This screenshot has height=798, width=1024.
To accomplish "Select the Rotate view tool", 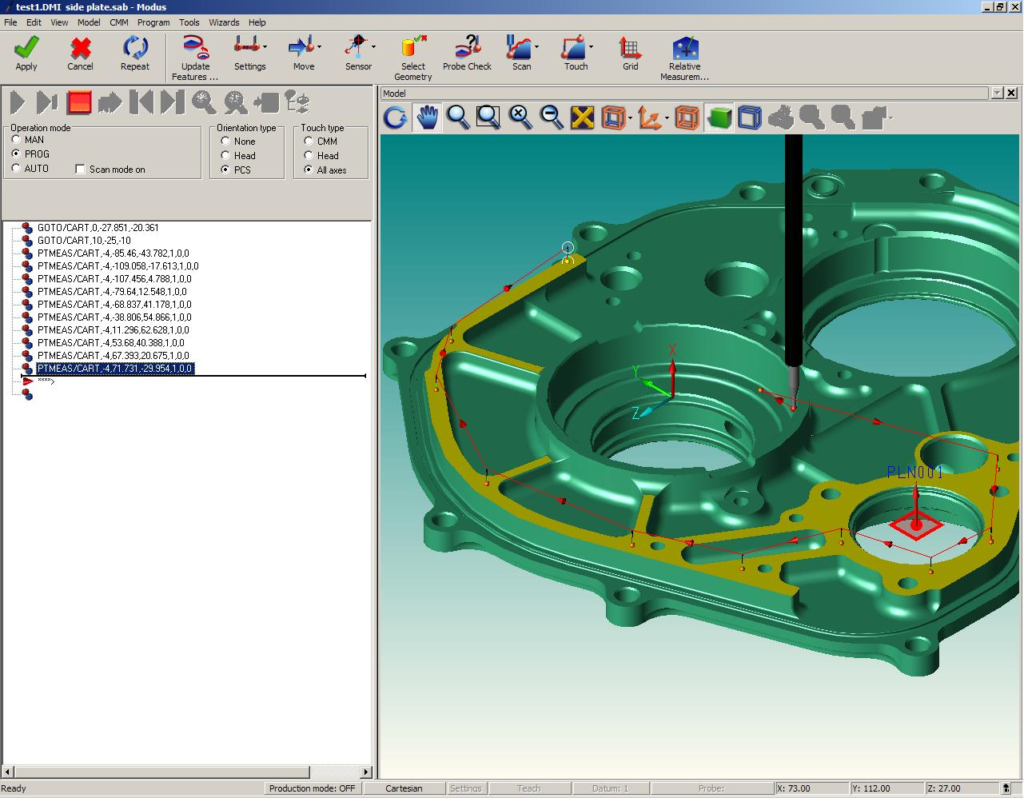I will 394,117.
